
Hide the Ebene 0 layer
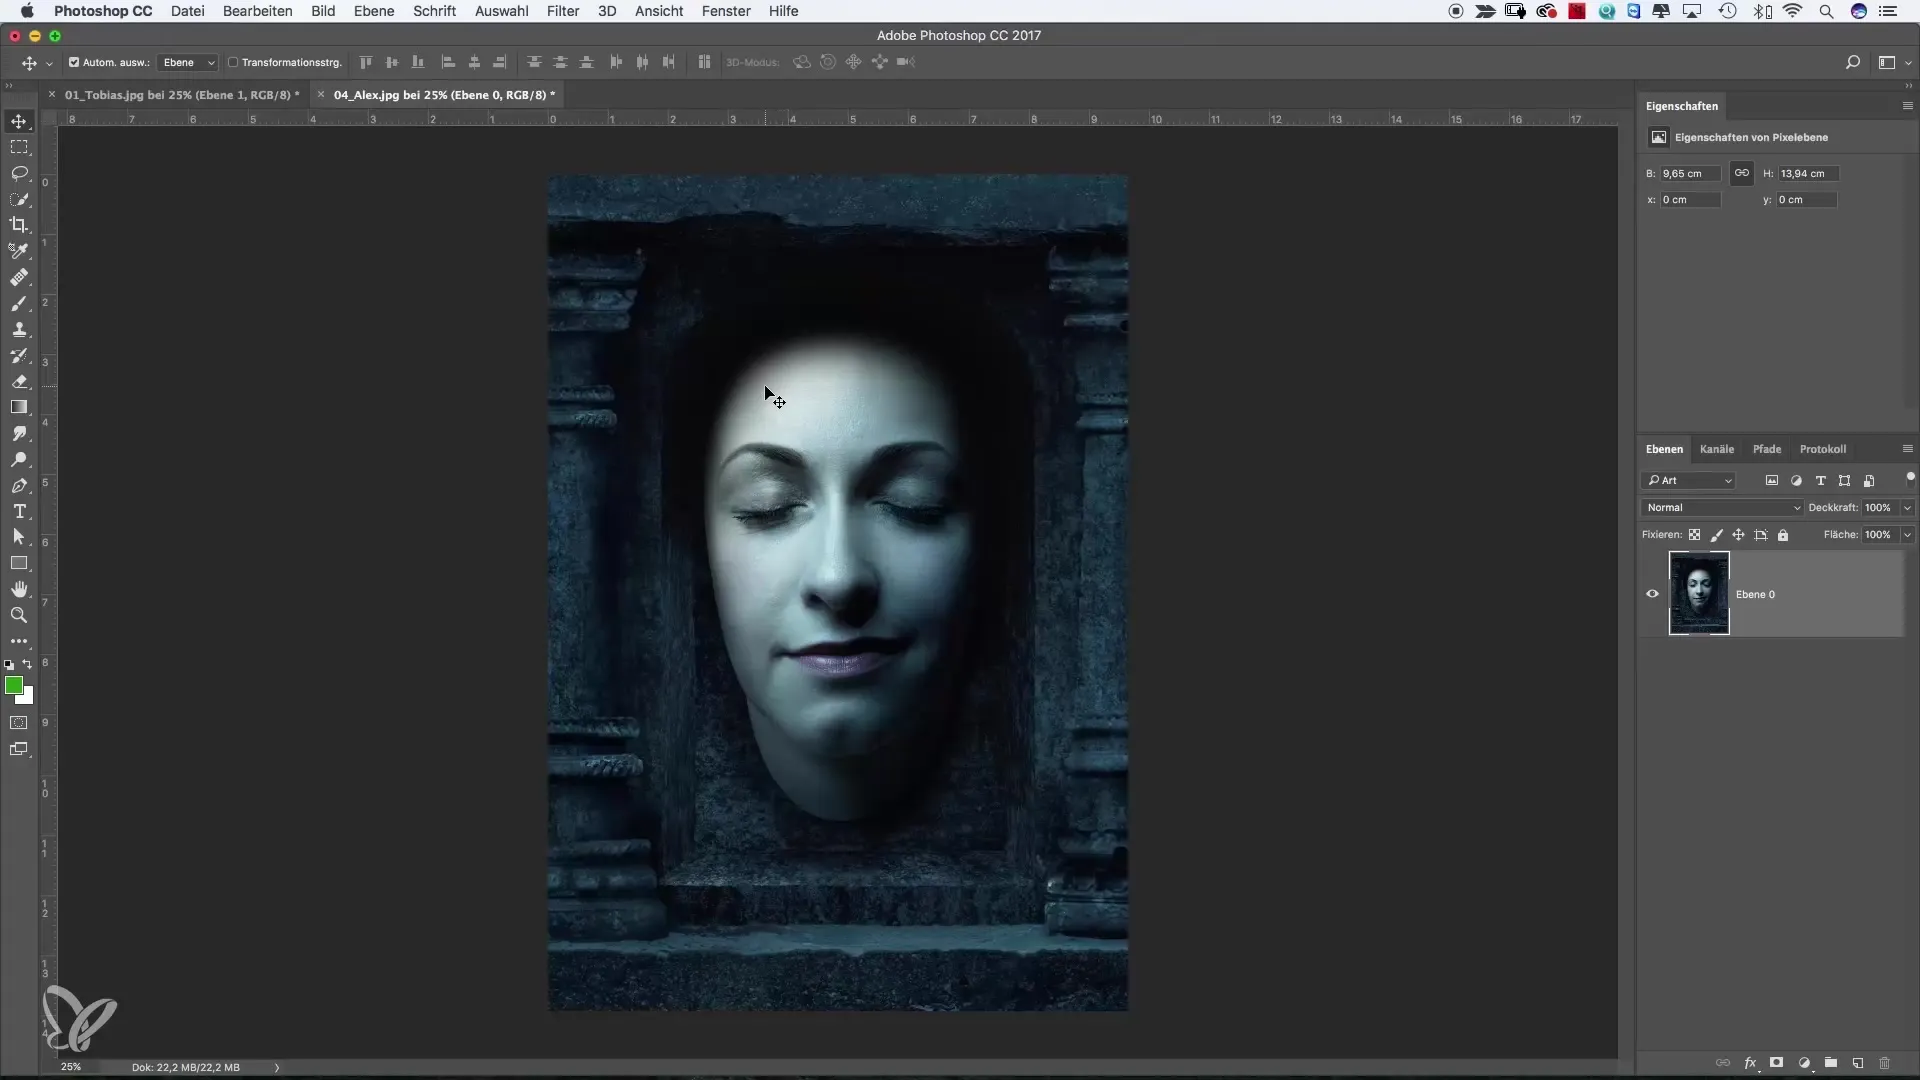(x=1652, y=594)
